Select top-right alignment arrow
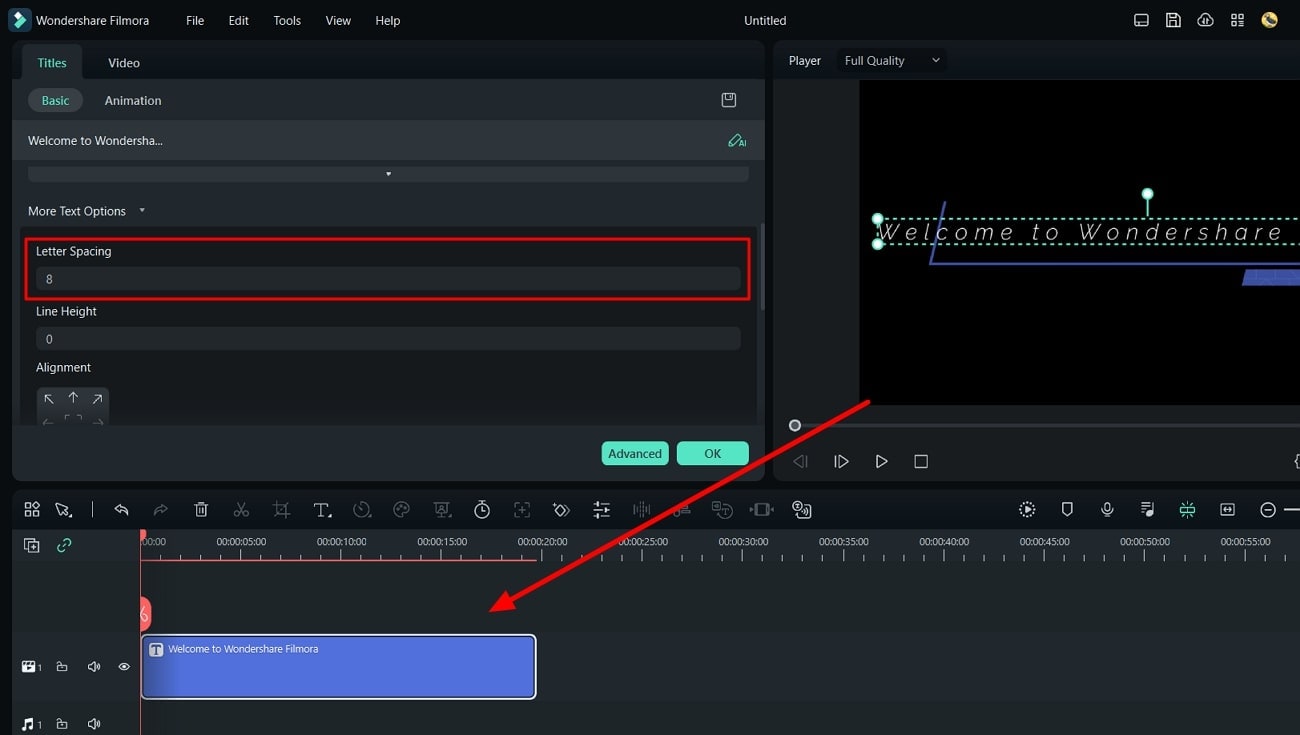Image resolution: width=1300 pixels, height=735 pixels. point(97,399)
